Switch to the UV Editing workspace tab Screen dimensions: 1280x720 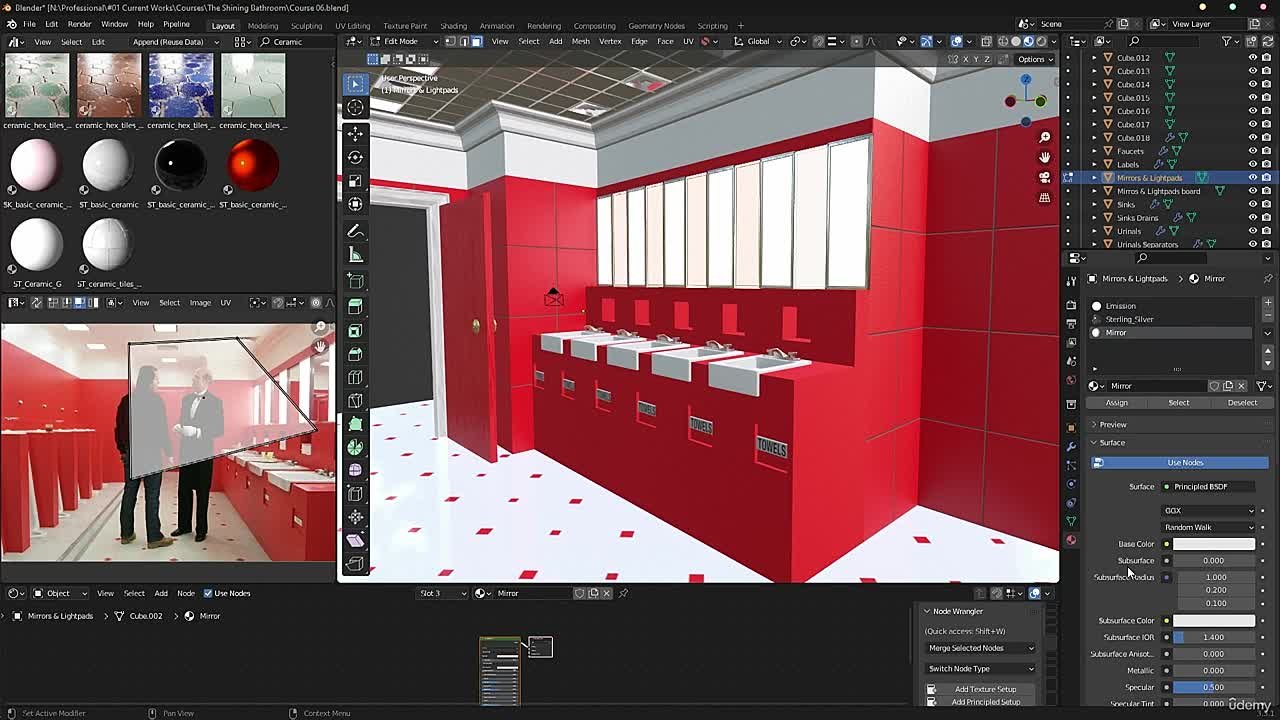(x=352, y=25)
